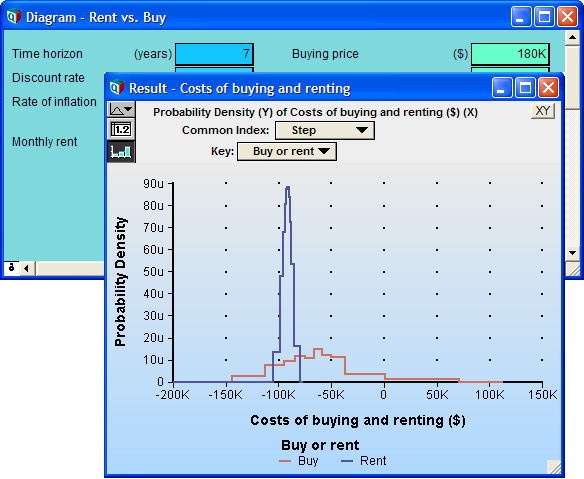Click the diagram scroll up arrow
The image size is (584, 479).
[x=572, y=37]
